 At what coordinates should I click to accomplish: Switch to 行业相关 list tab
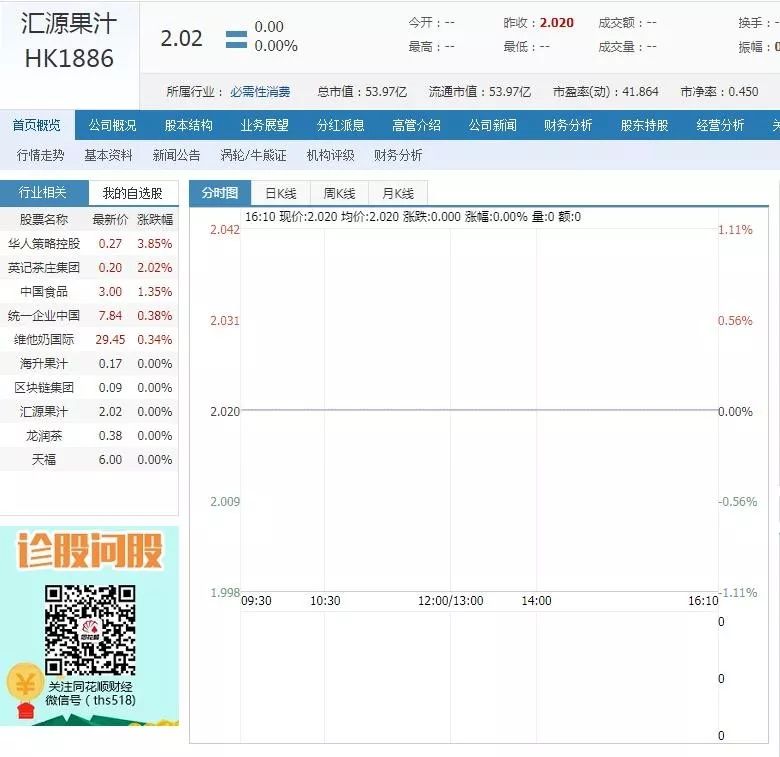44,193
